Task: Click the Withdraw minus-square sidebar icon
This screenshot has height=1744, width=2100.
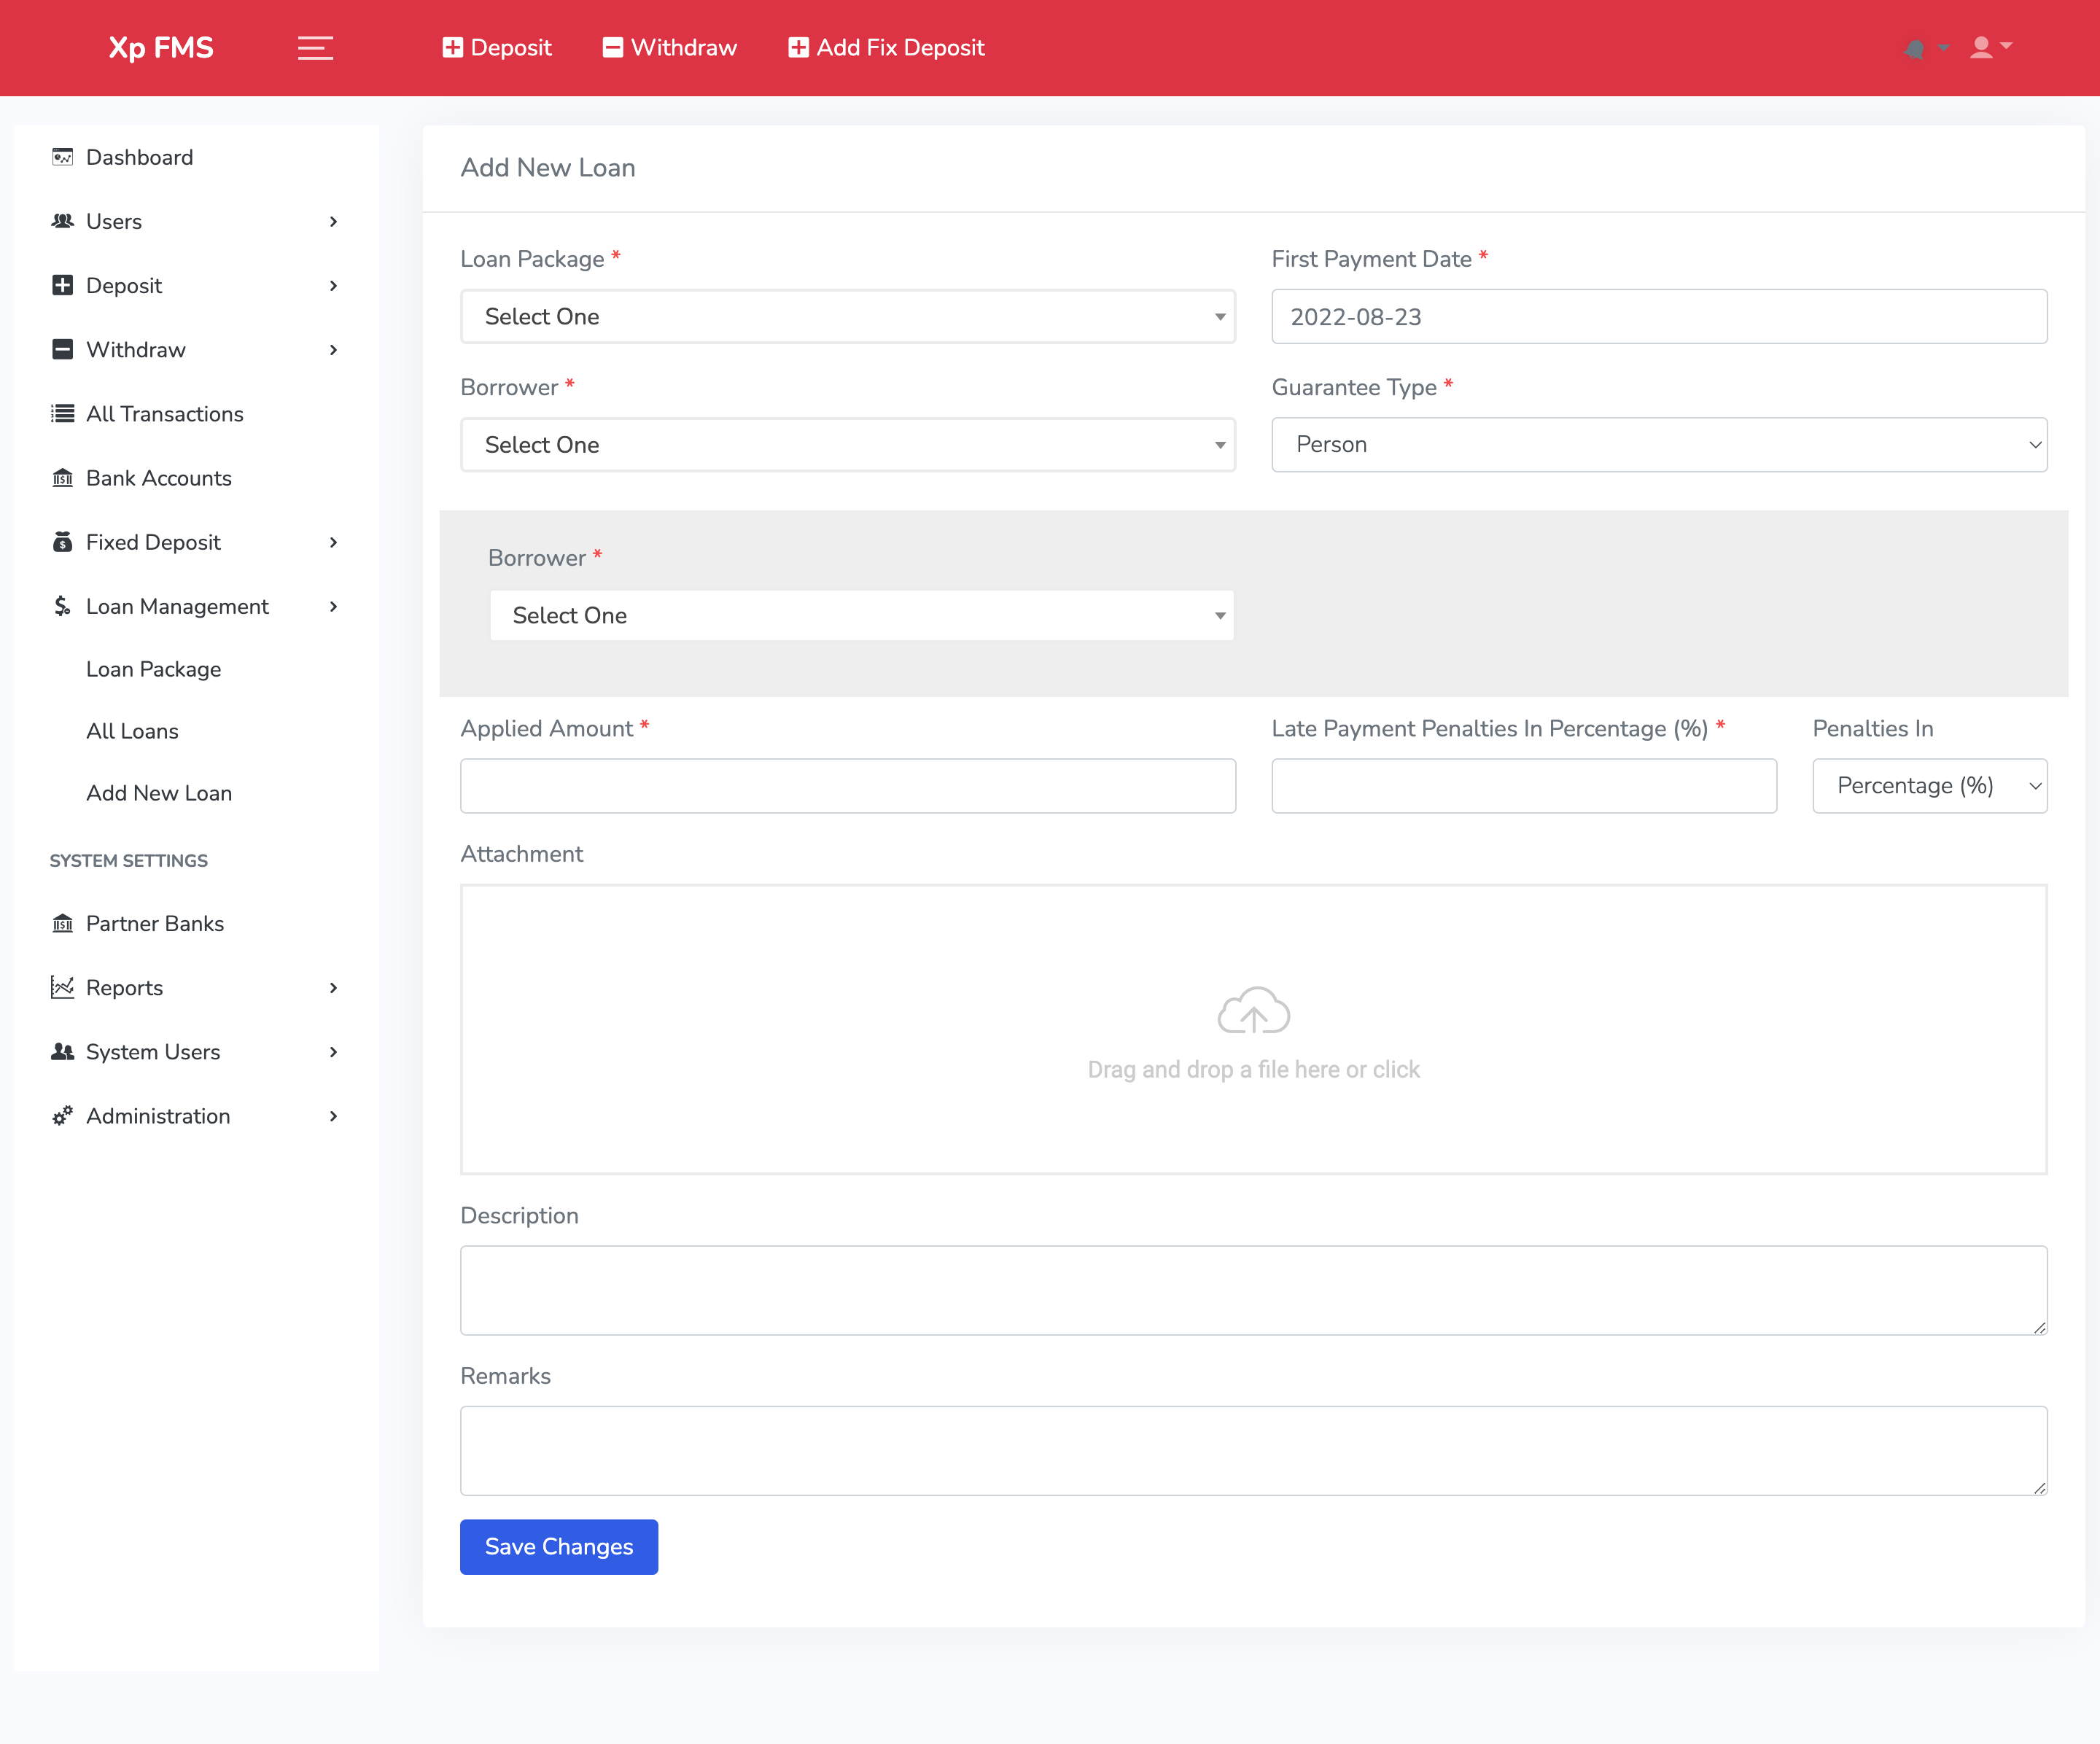Action: coord(62,349)
